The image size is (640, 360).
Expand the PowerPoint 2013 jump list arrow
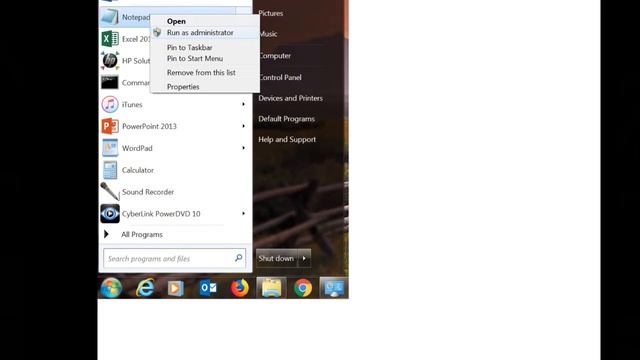[243, 126]
